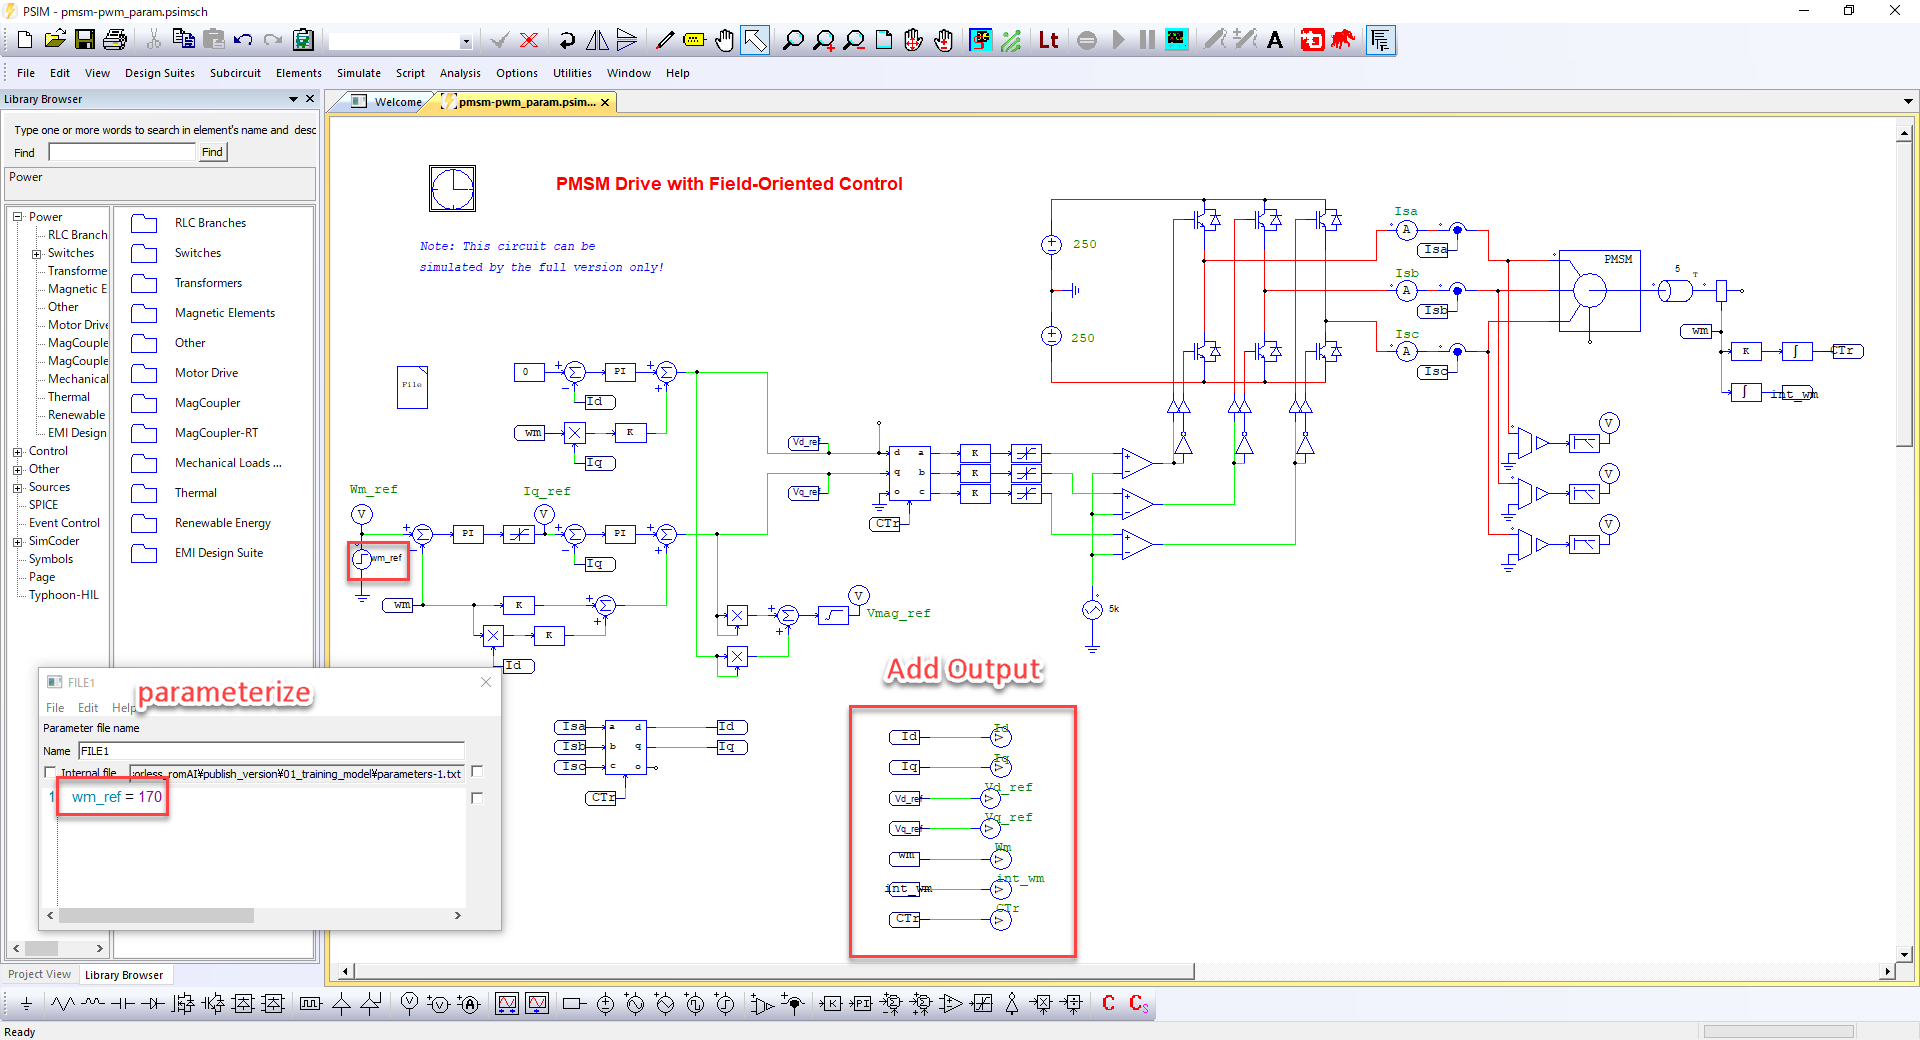Open the toolbar combo box dropdown
Screen dimensions: 1920x1040
click(465, 42)
